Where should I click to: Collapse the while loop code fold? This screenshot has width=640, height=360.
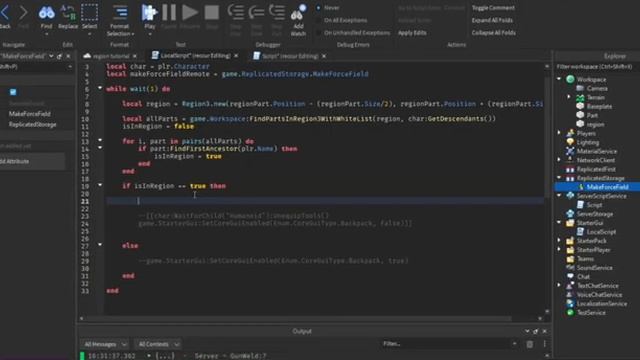click(100, 88)
